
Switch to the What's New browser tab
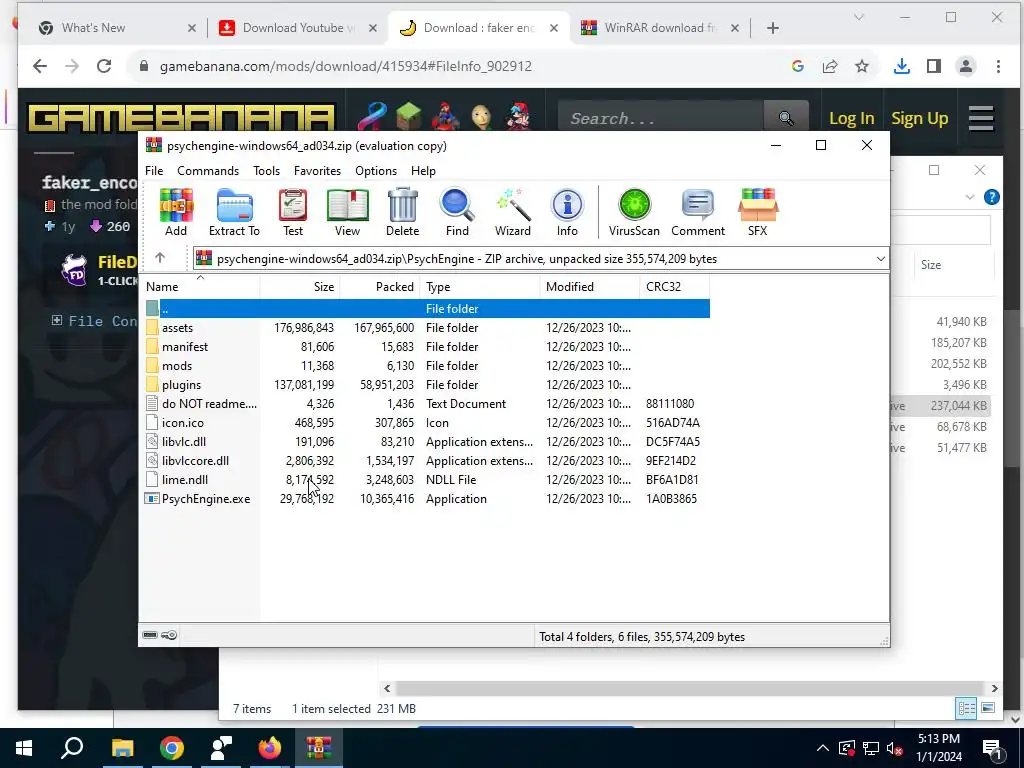click(118, 27)
